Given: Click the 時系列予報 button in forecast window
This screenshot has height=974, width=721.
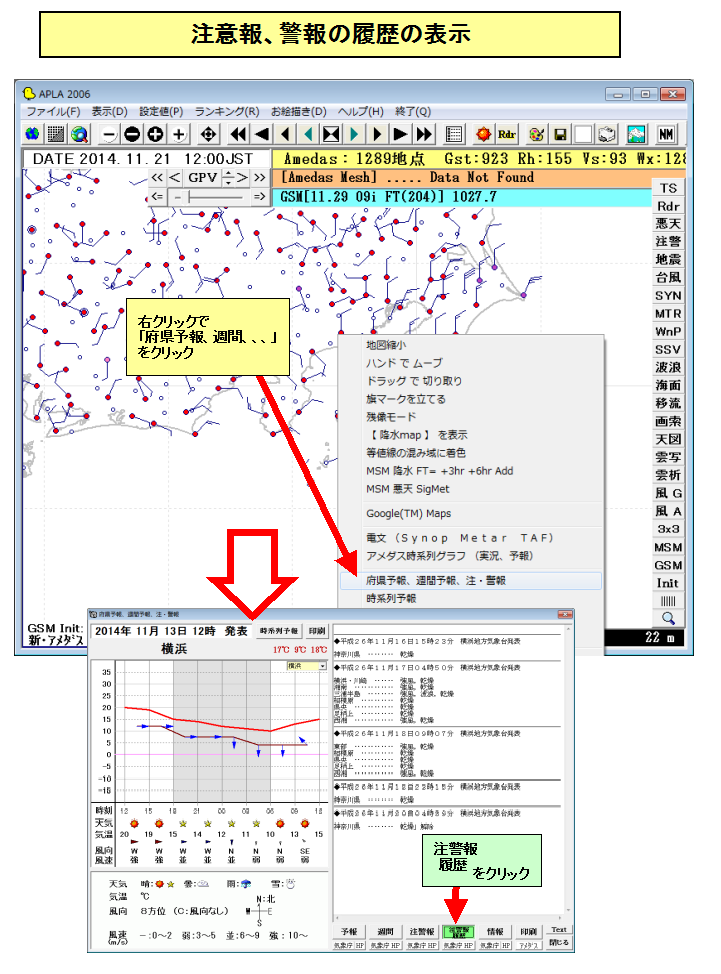Looking at the screenshot, I should click(279, 631).
